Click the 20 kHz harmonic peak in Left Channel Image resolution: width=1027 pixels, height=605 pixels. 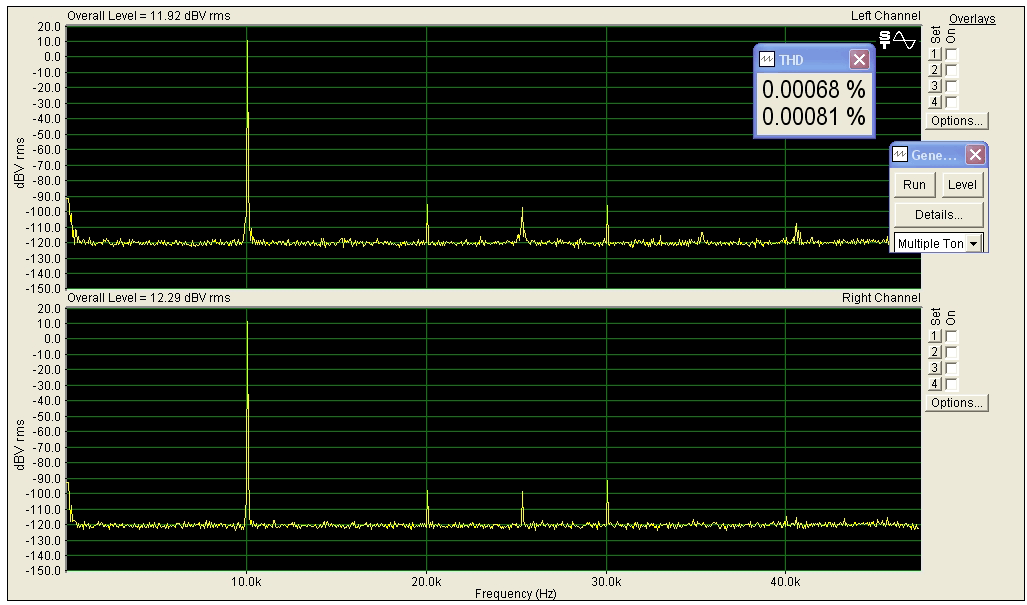tap(427, 223)
